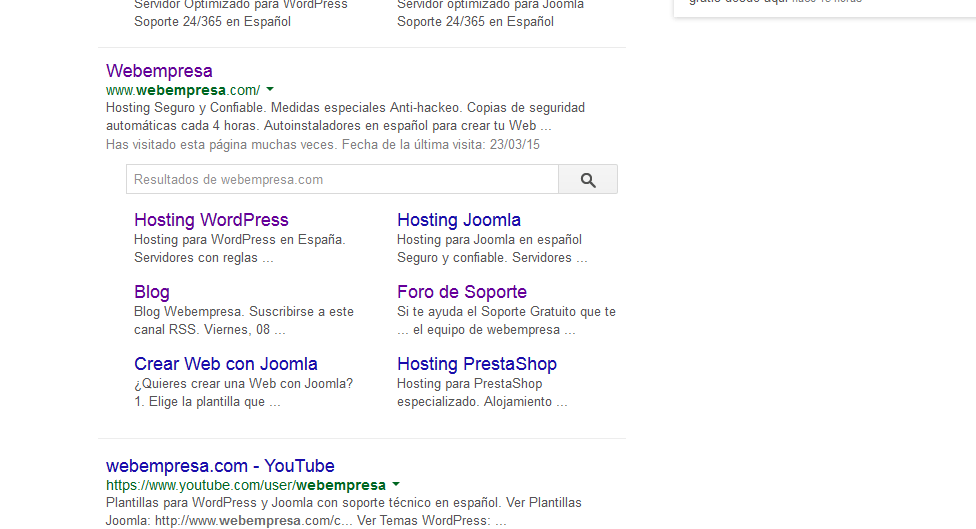The width and height of the screenshot is (976, 529).
Task: Expand dropdown arrow next to youtube.com/user/webempresa
Action: tap(396, 484)
